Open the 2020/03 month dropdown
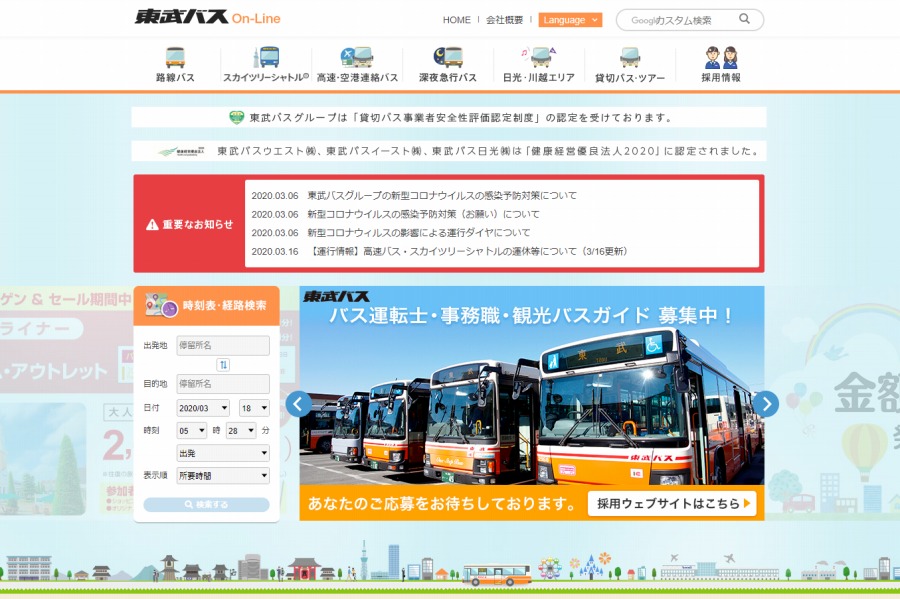Screen dimensions: 900x599 point(203,408)
